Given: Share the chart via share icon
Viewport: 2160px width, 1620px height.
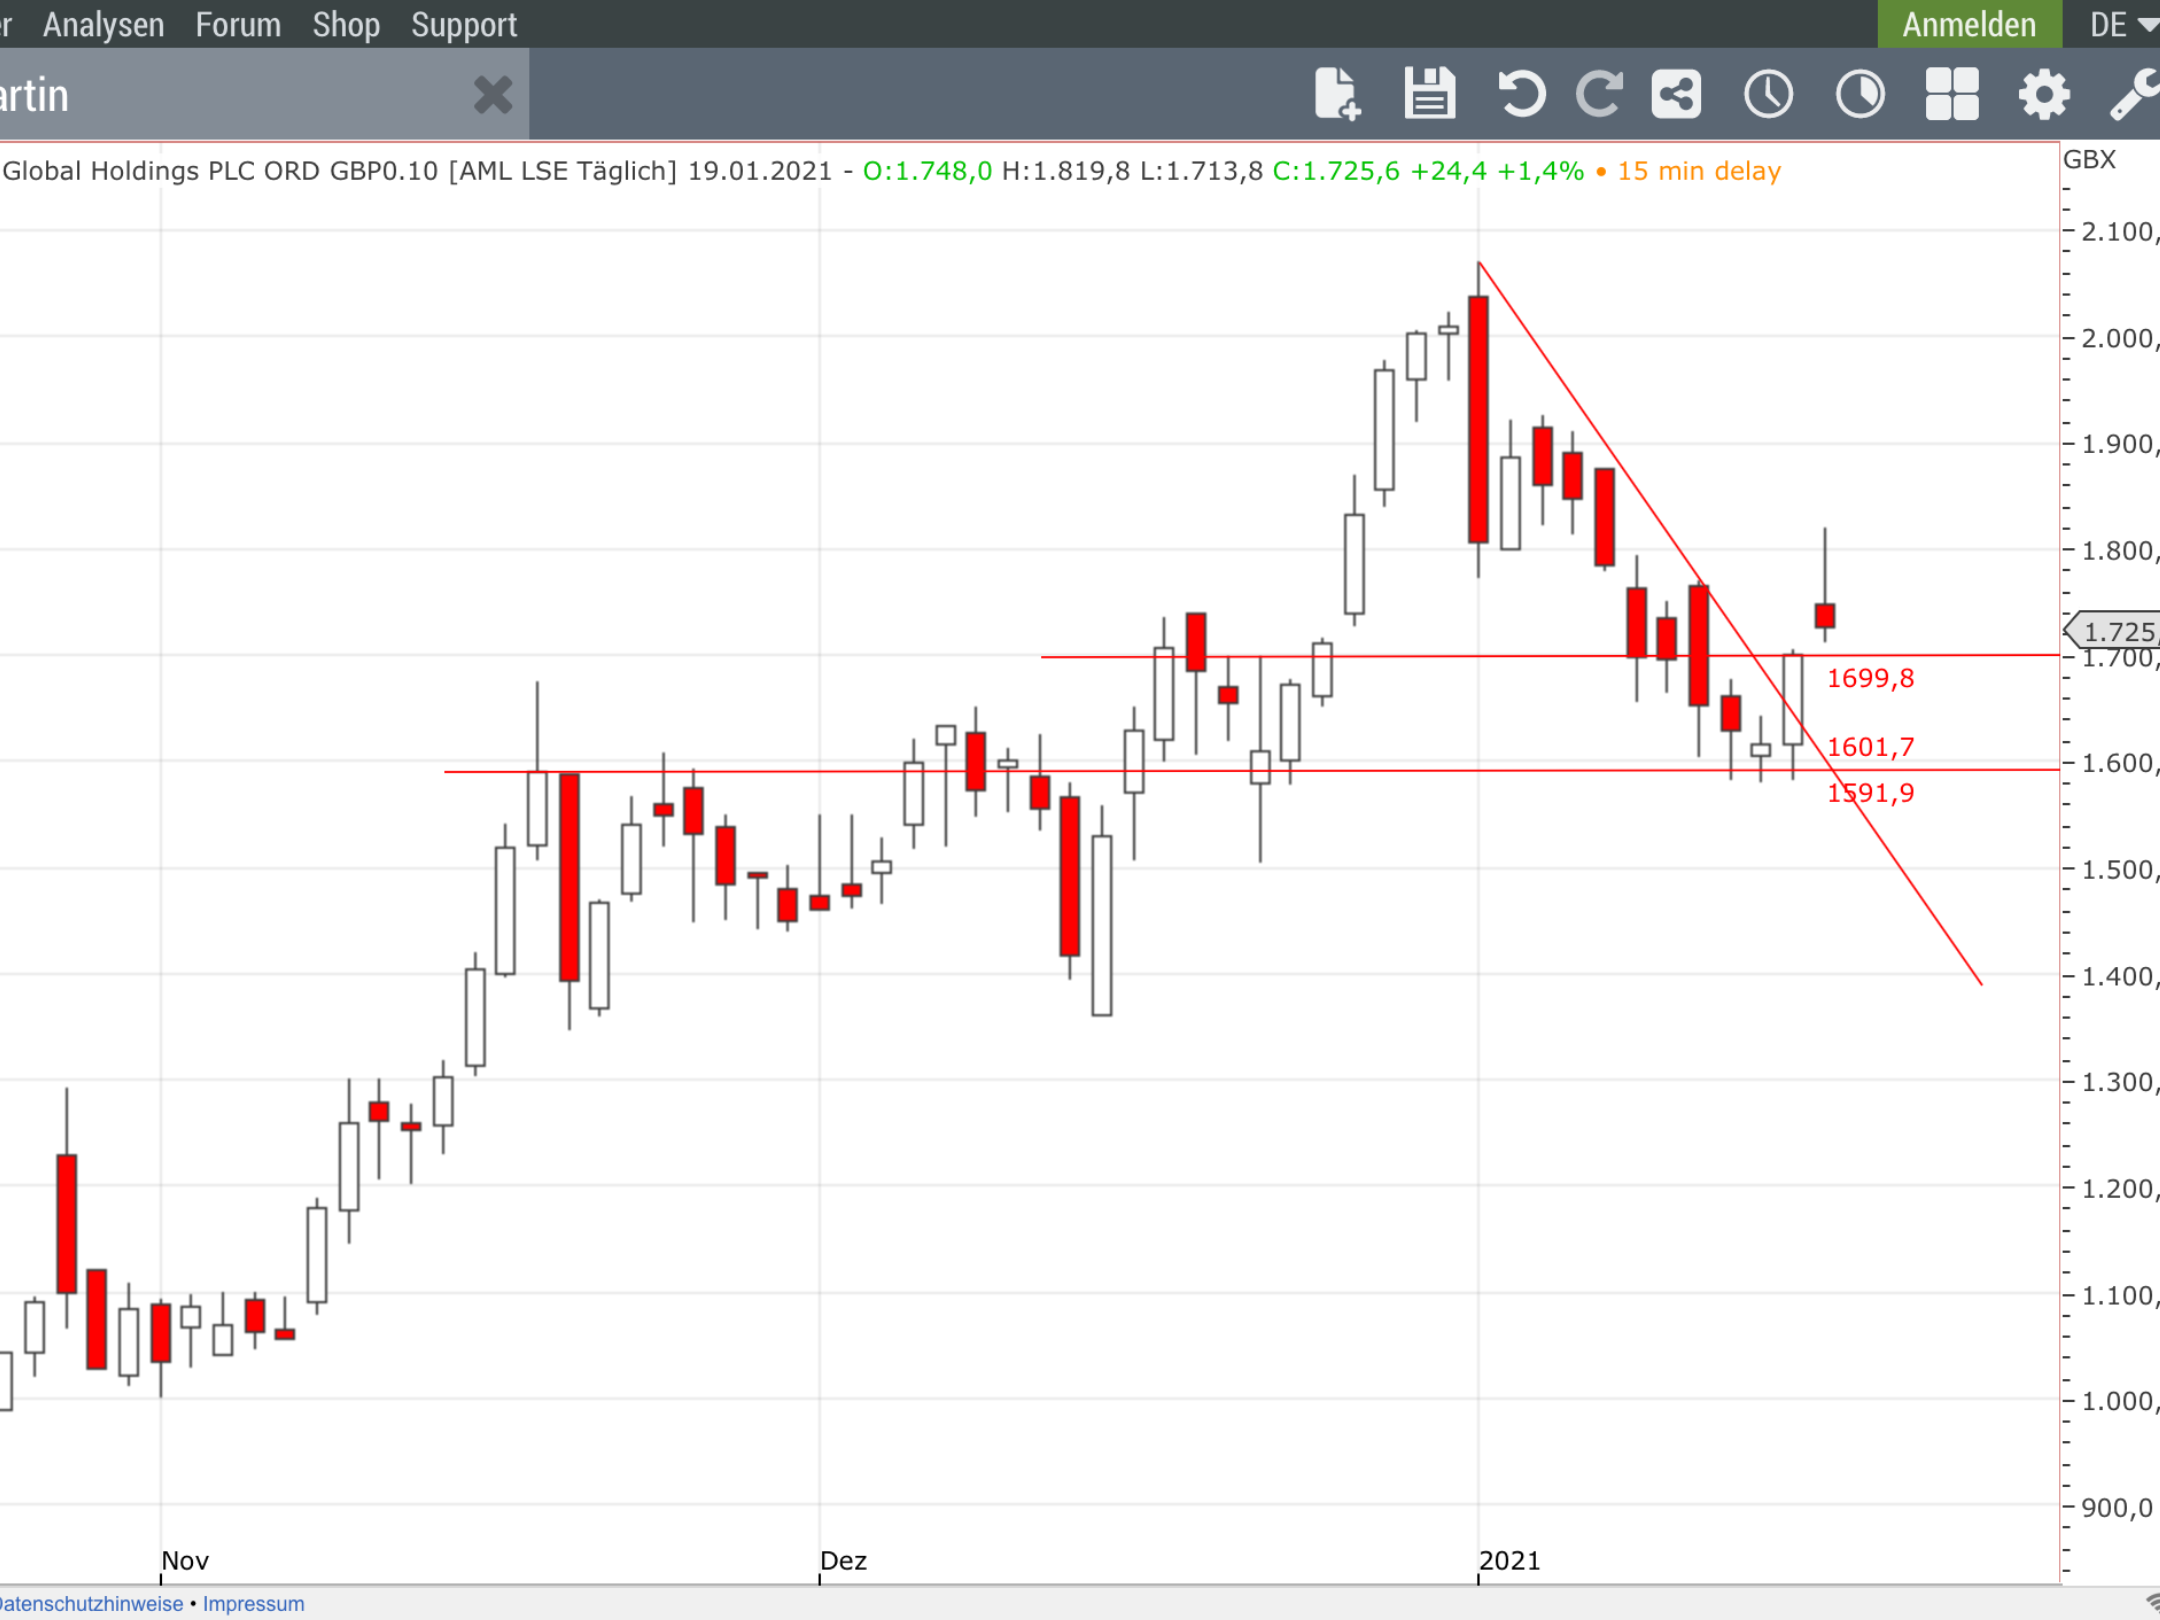Looking at the screenshot, I should (1676, 94).
